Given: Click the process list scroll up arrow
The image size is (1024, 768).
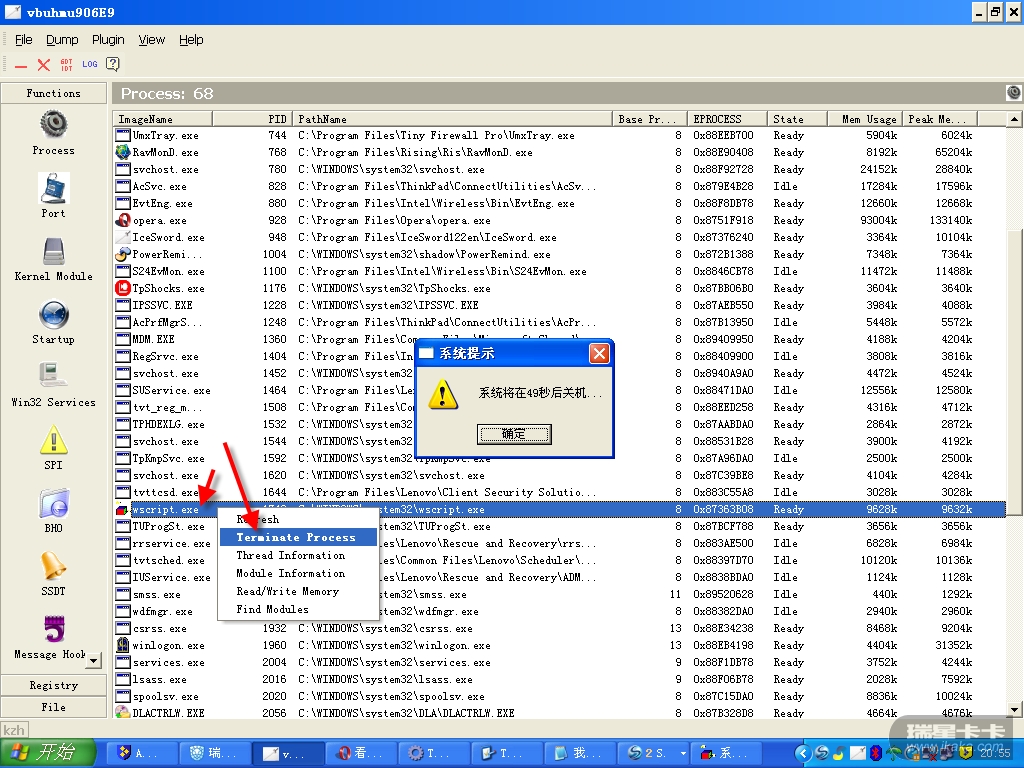Looking at the screenshot, I should (x=1014, y=119).
